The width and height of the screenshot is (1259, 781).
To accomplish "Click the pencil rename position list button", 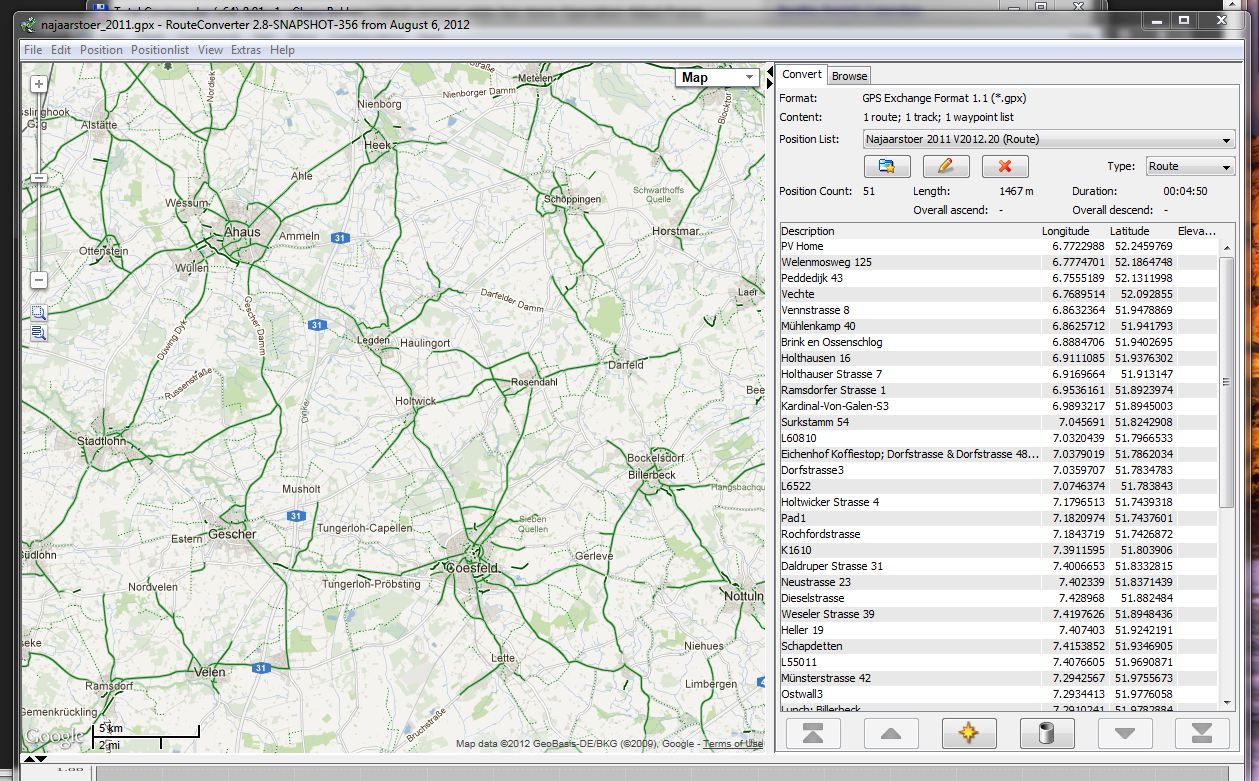I will (x=946, y=166).
